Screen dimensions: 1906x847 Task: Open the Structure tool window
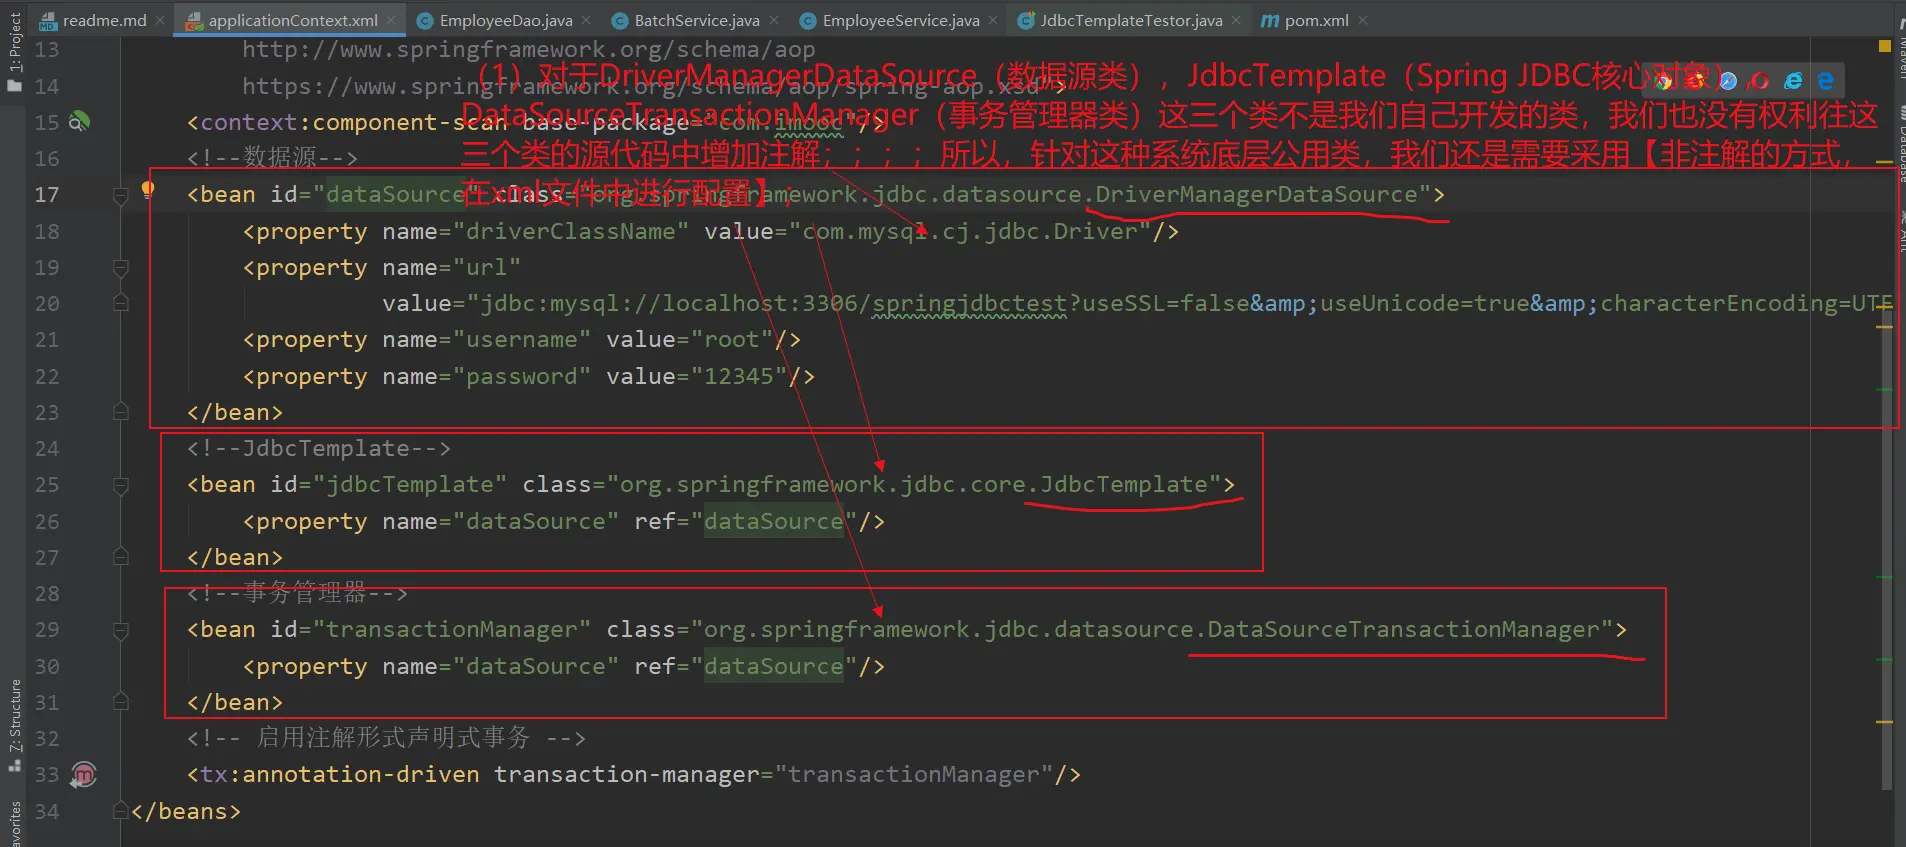point(14,725)
